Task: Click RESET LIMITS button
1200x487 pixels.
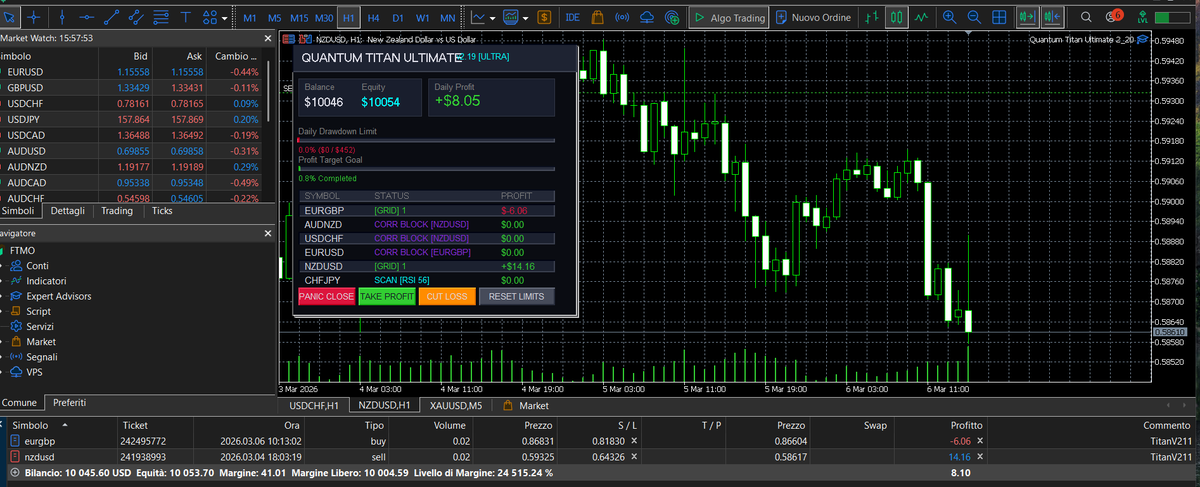Action: (517, 297)
